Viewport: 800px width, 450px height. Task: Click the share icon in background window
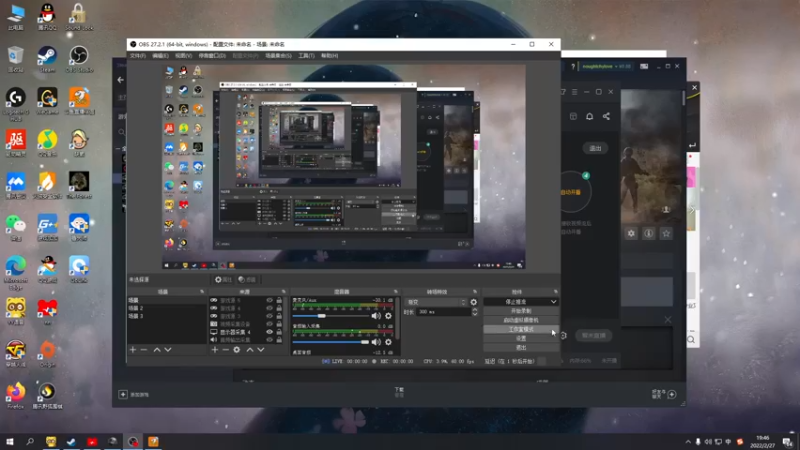click(x=606, y=116)
